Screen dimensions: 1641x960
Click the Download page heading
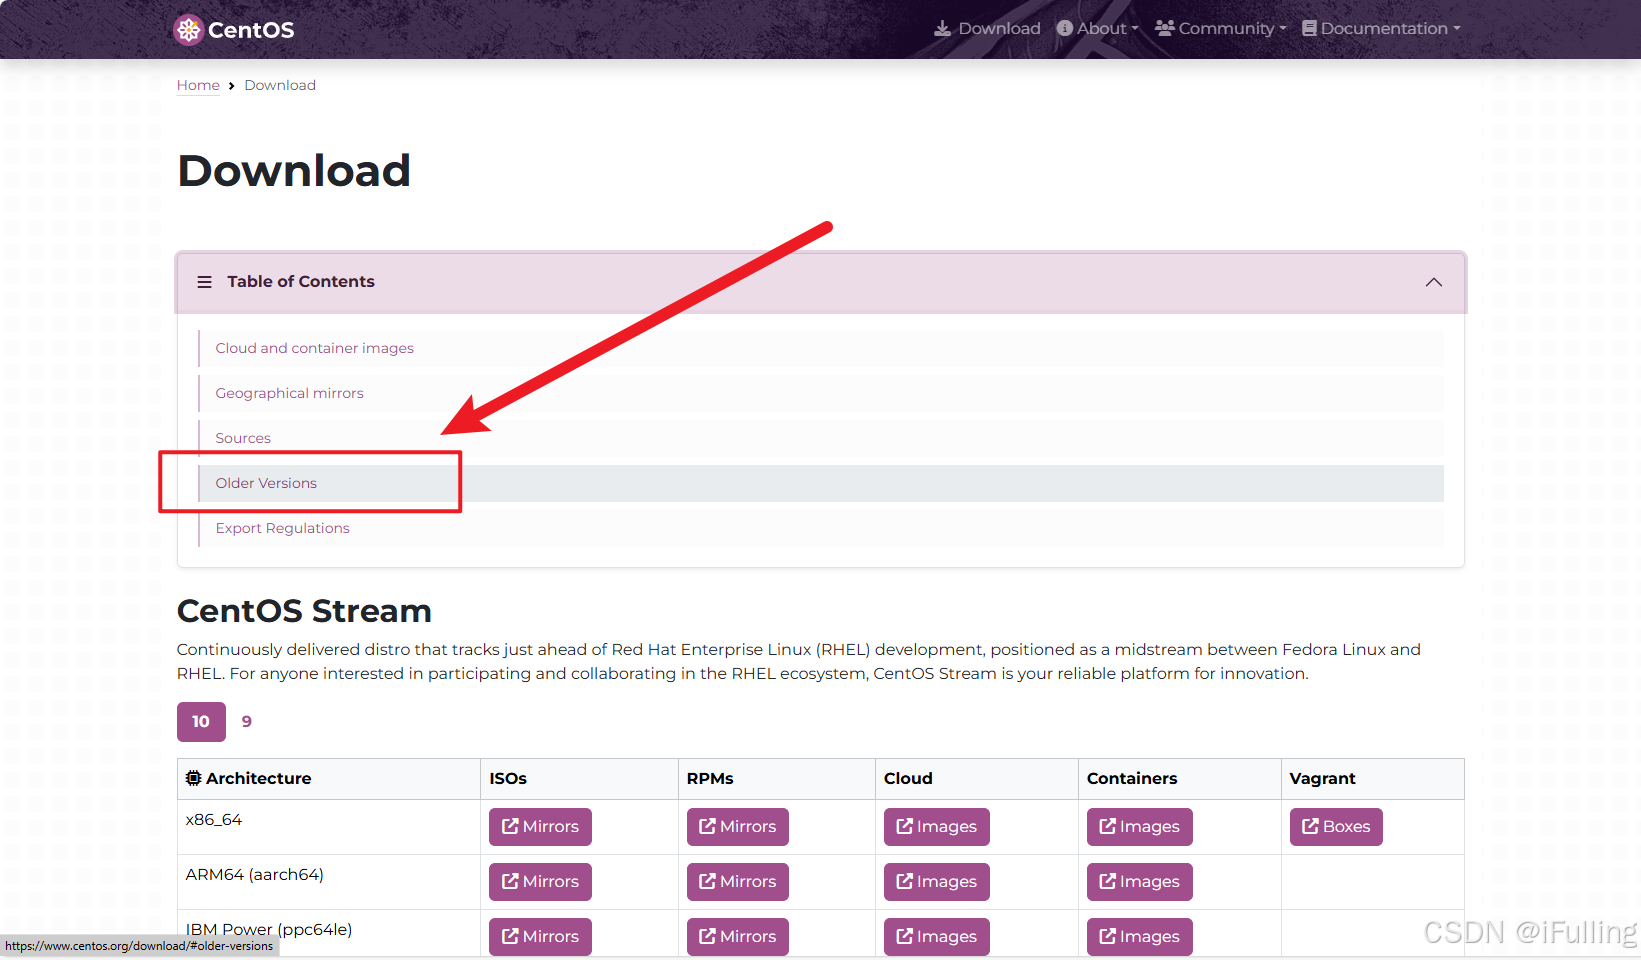294,171
